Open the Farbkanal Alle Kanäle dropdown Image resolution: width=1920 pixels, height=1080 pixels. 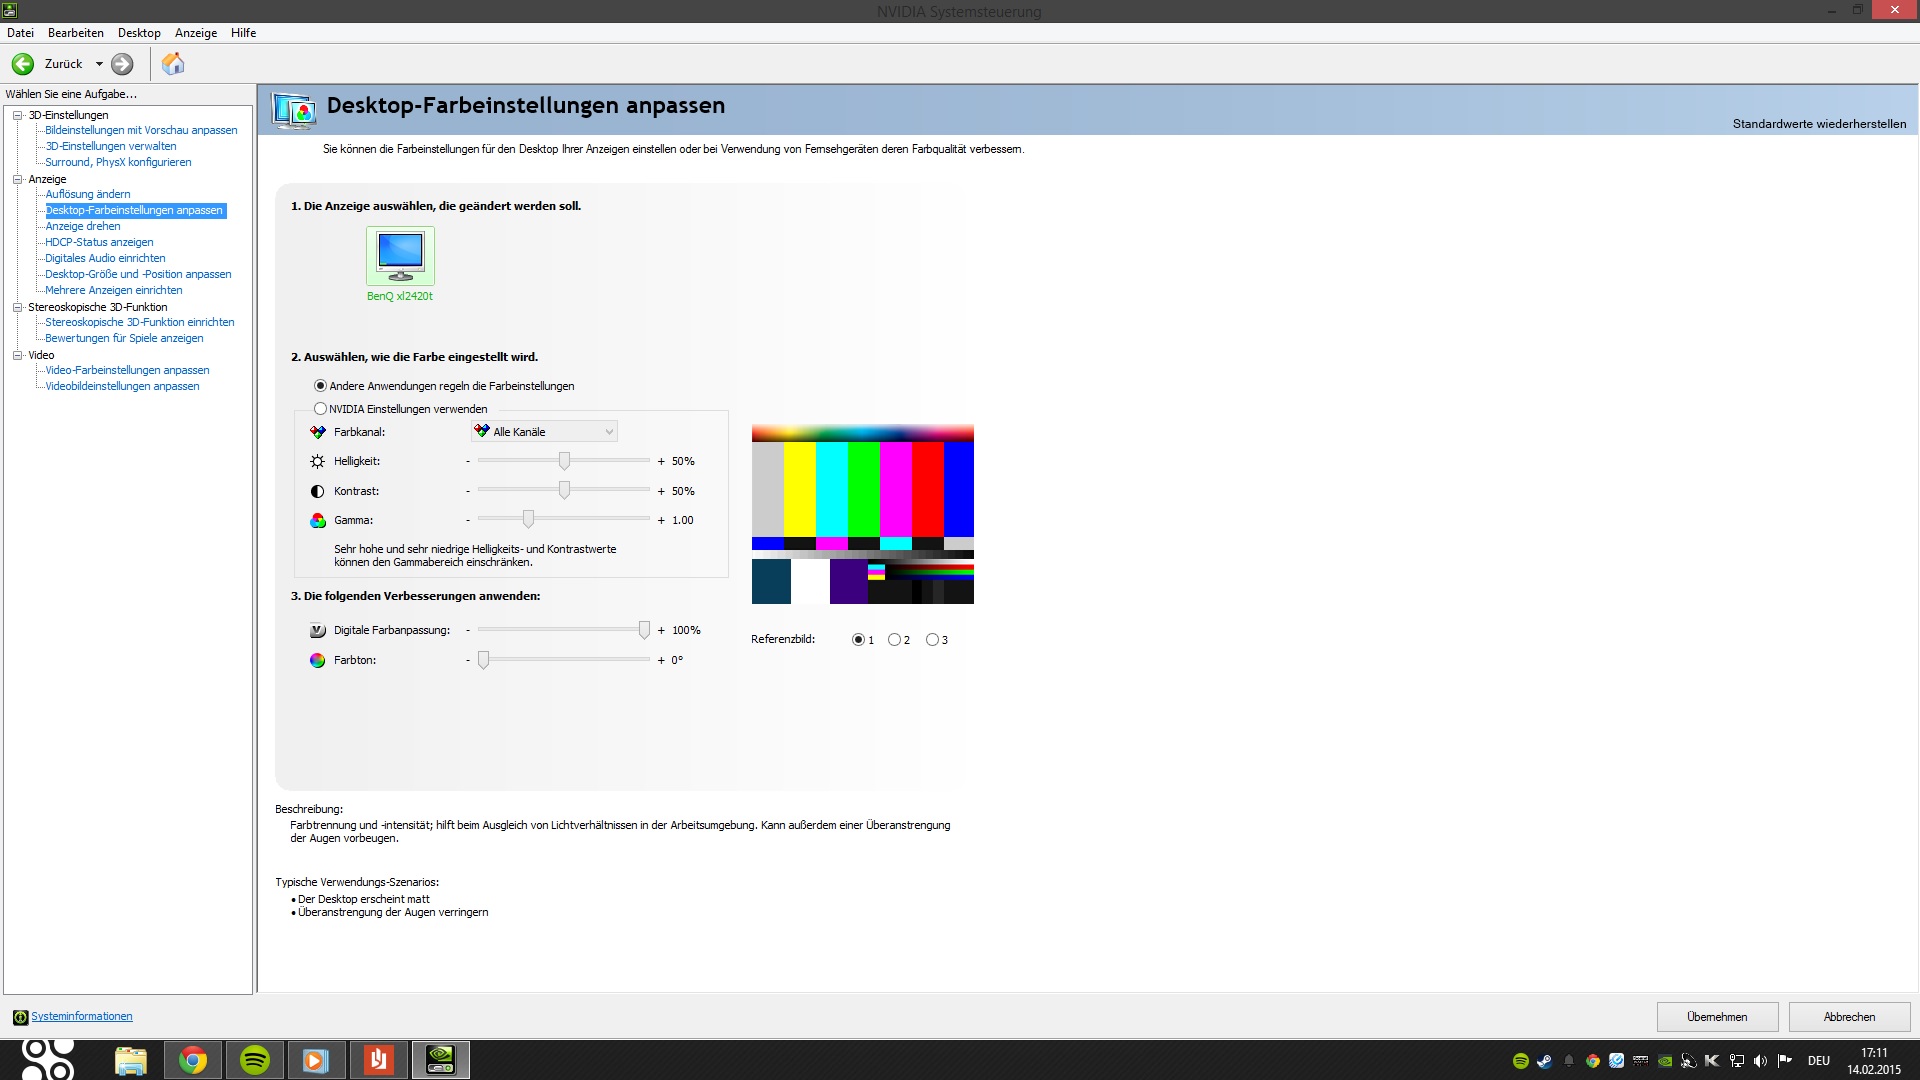(545, 432)
